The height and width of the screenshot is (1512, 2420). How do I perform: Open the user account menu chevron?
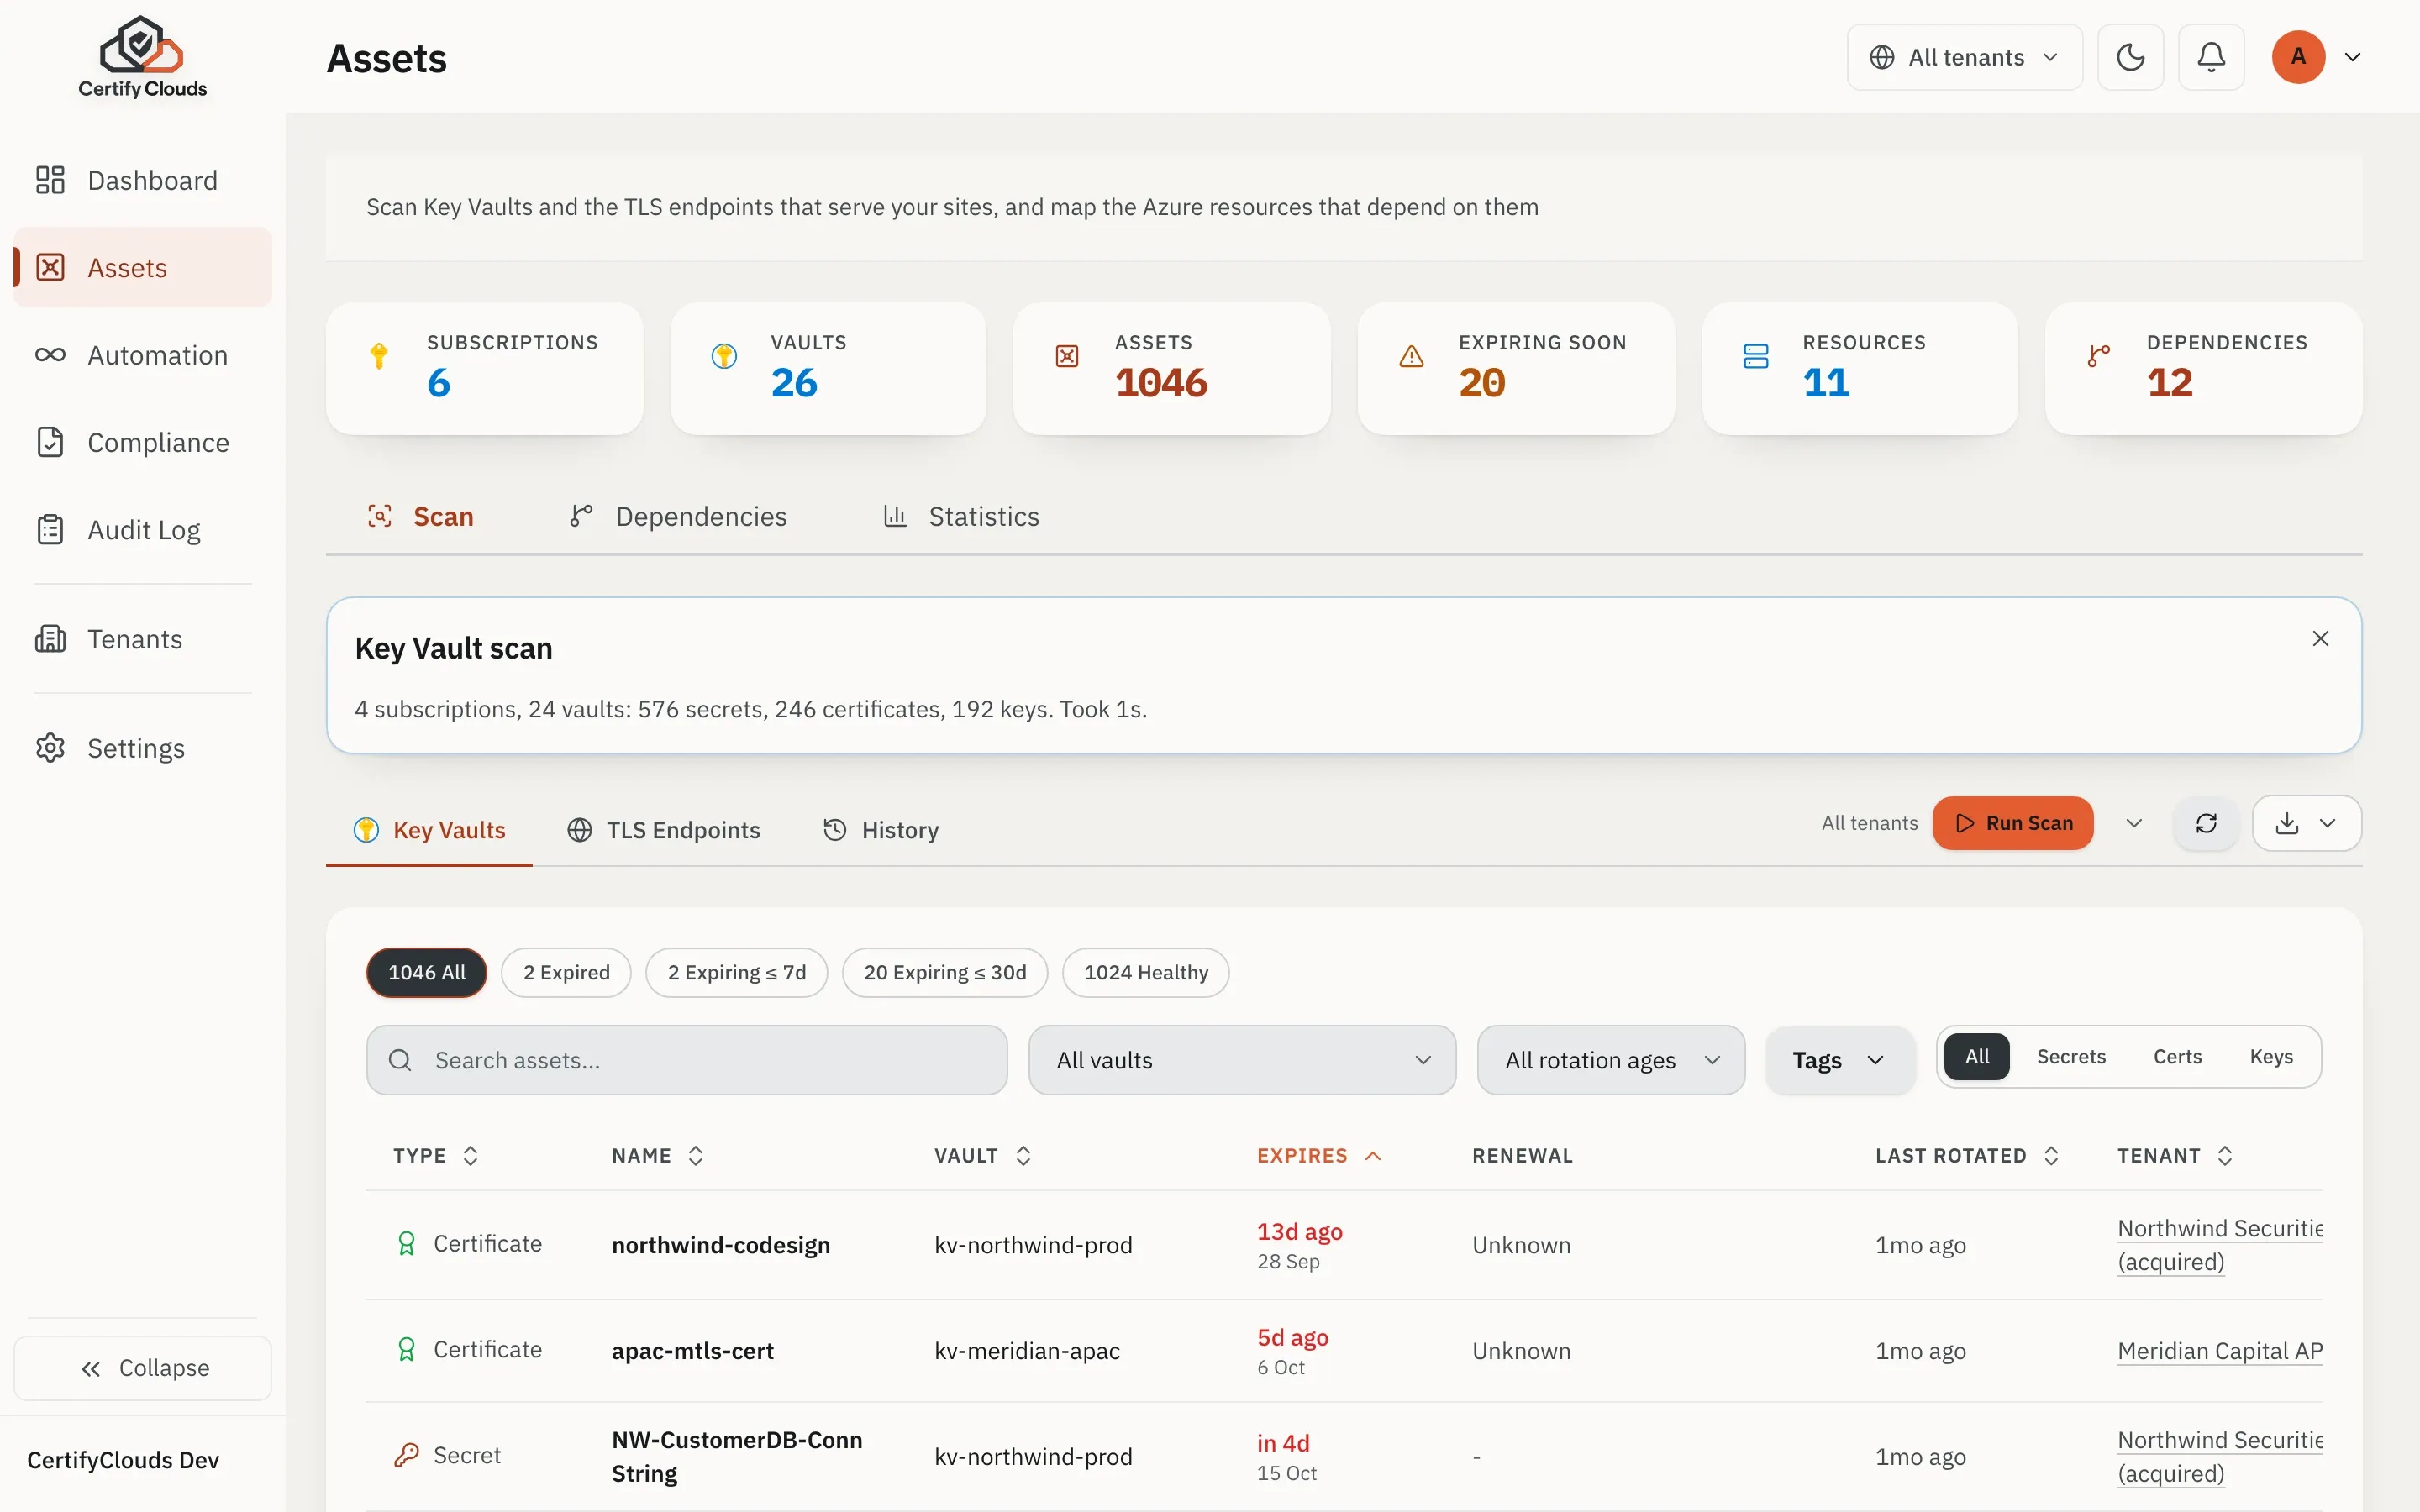tap(2353, 57)
